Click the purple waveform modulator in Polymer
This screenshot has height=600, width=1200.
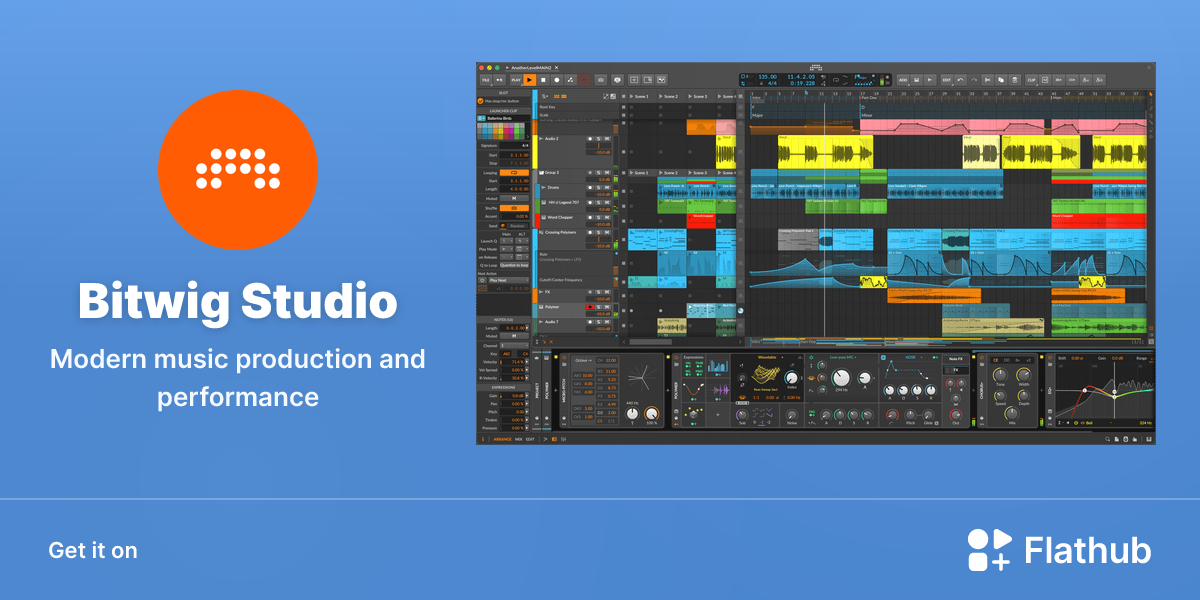(x=717, y=390)
